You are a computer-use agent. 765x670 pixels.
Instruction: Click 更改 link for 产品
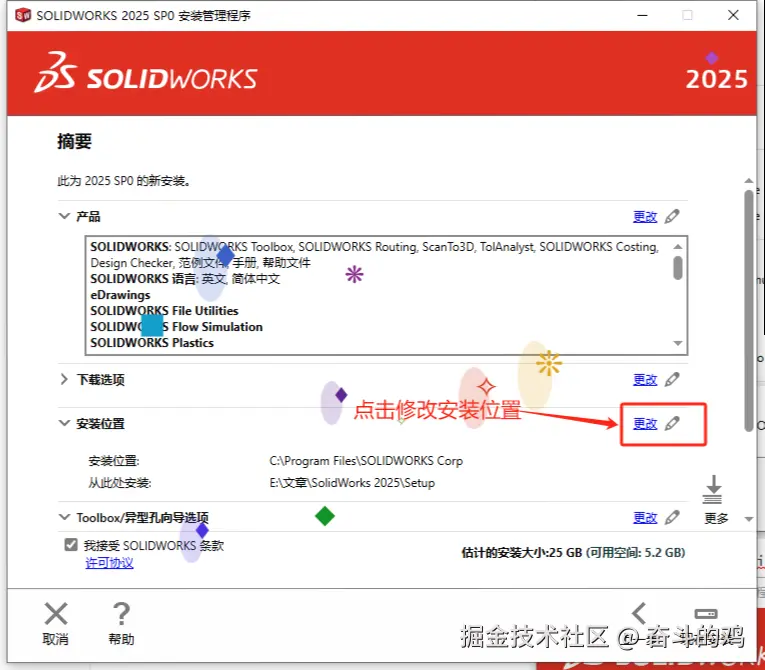point(645,216)
